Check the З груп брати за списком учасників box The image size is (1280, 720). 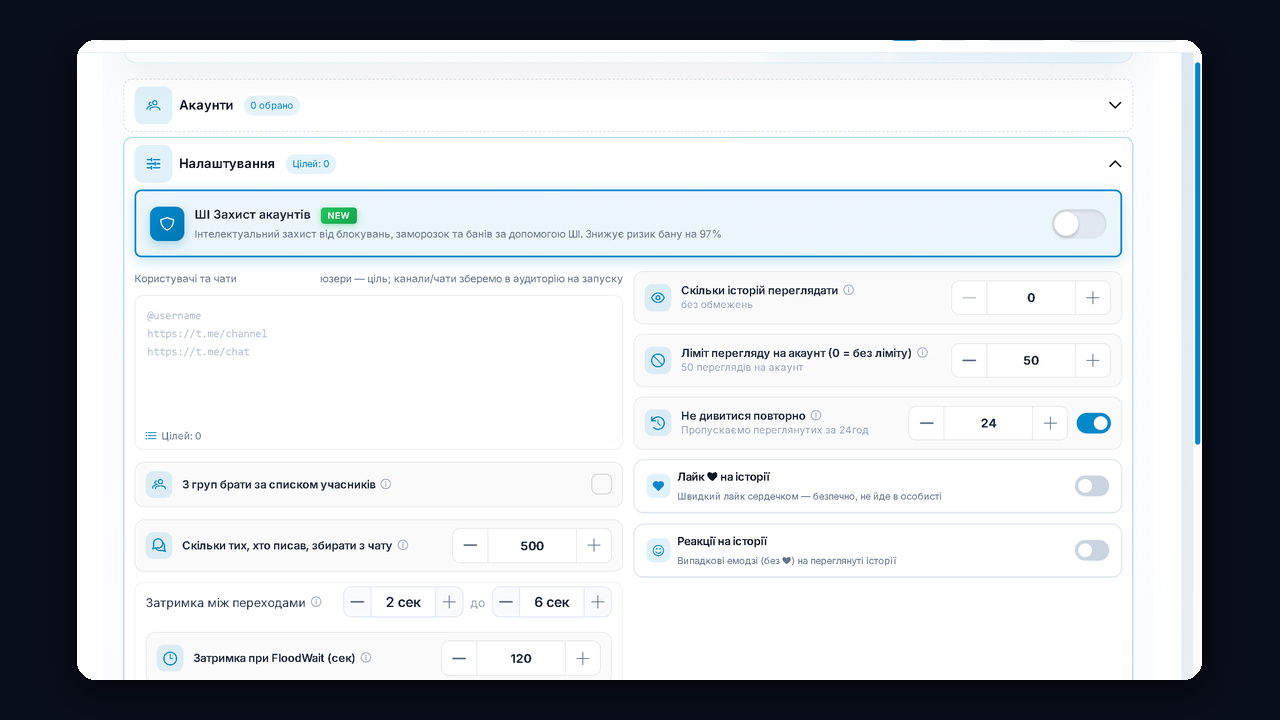coord(601,484)
